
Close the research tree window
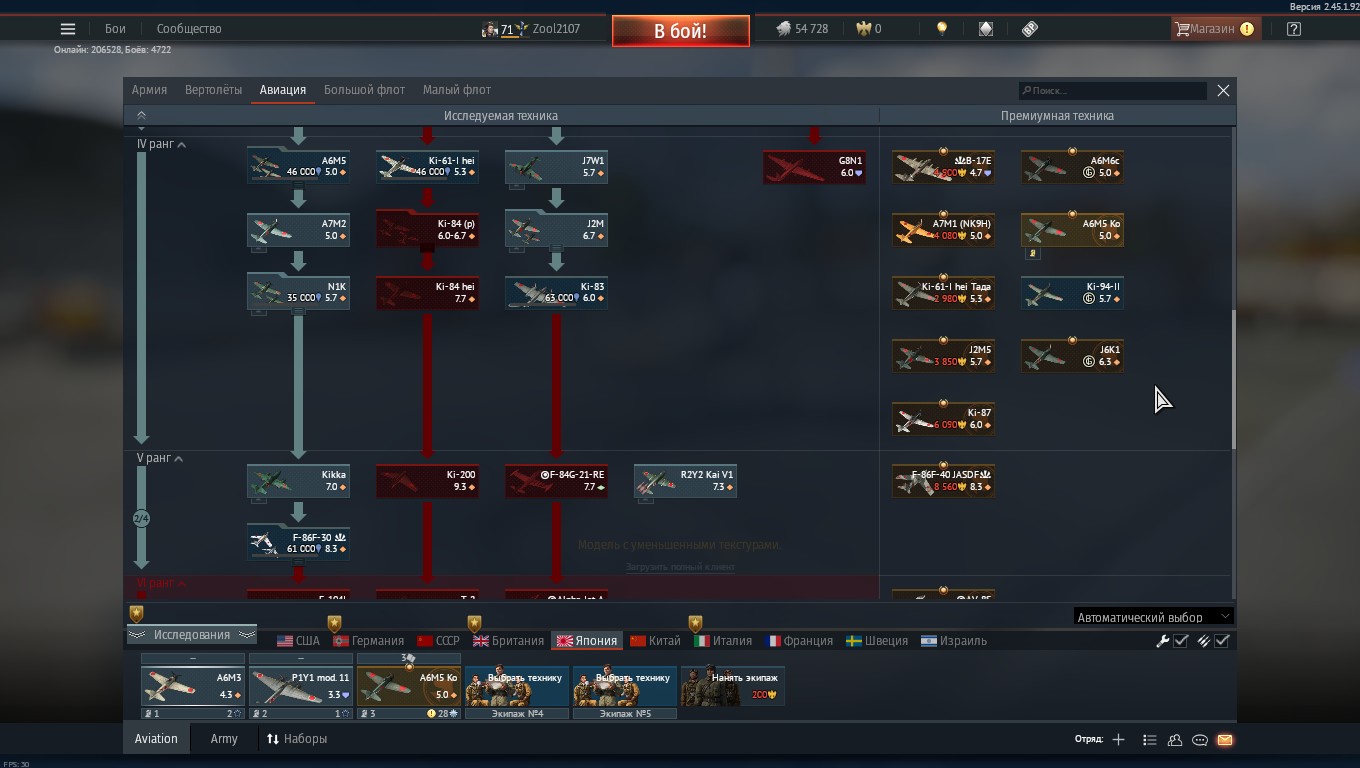(1223, 91)
